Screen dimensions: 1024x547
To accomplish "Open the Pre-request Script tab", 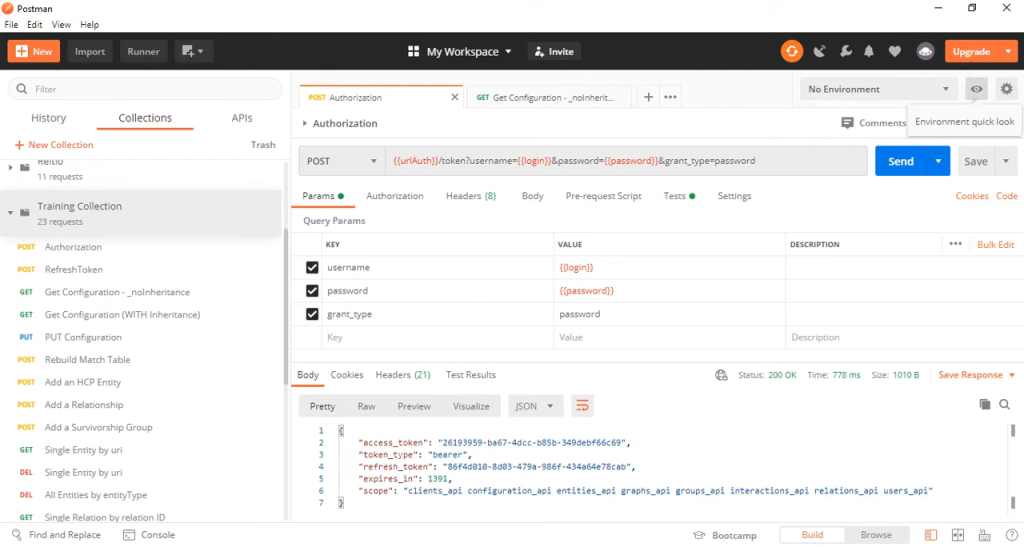I will [603, 196].
